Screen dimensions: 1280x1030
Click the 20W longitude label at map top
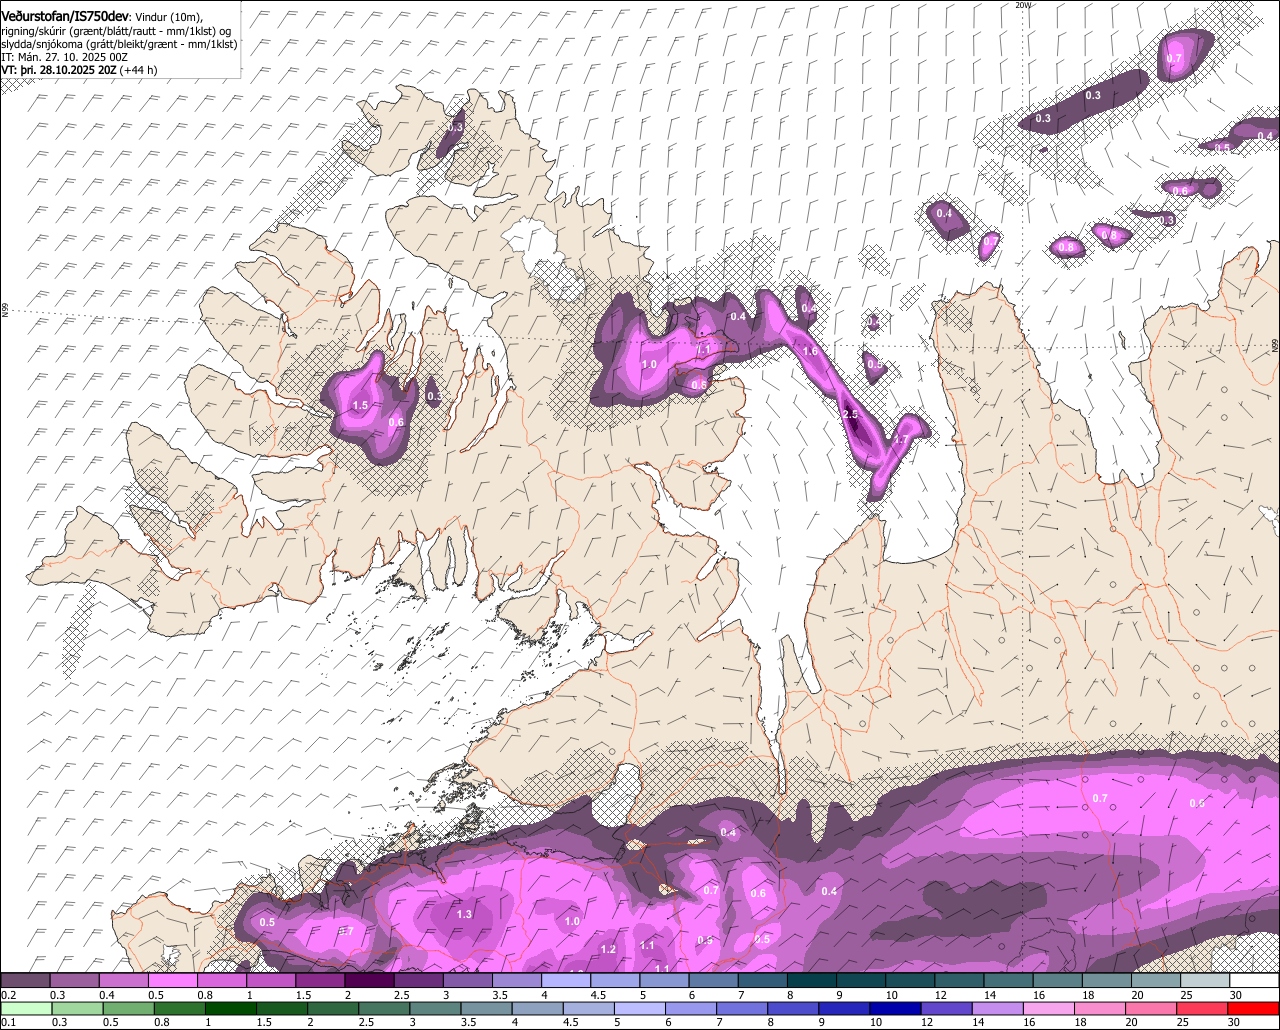pyautogui.click(x=1022, y=5)
